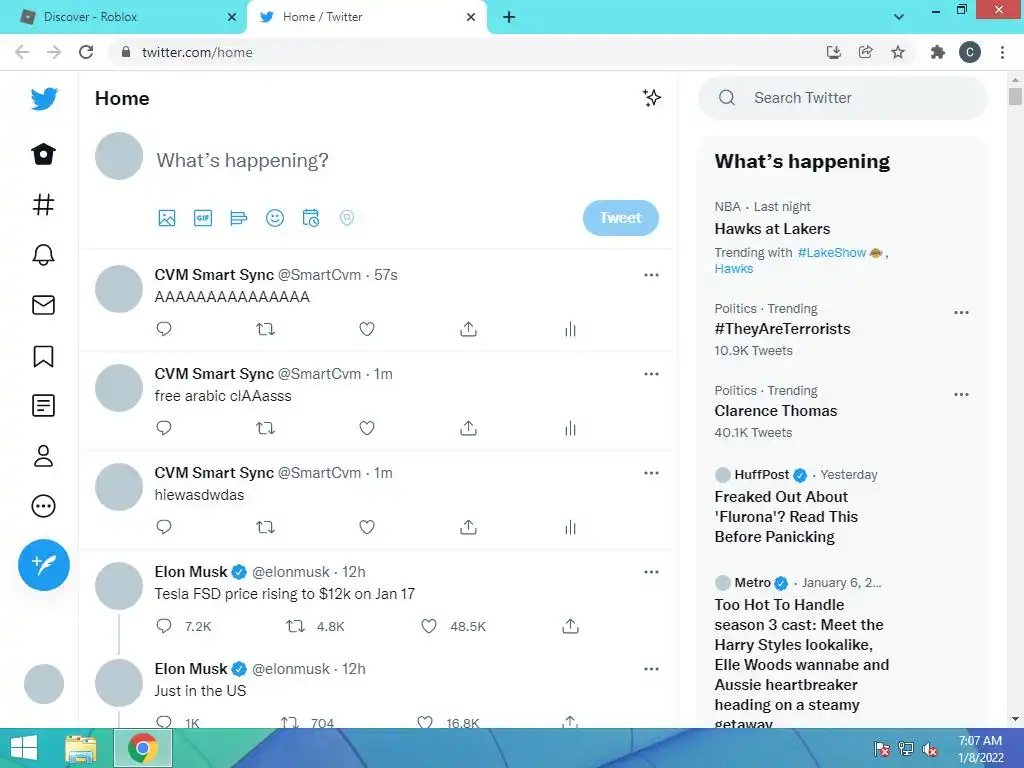
Task: Open Notifications bell icon
Action: tap(43, 255)
